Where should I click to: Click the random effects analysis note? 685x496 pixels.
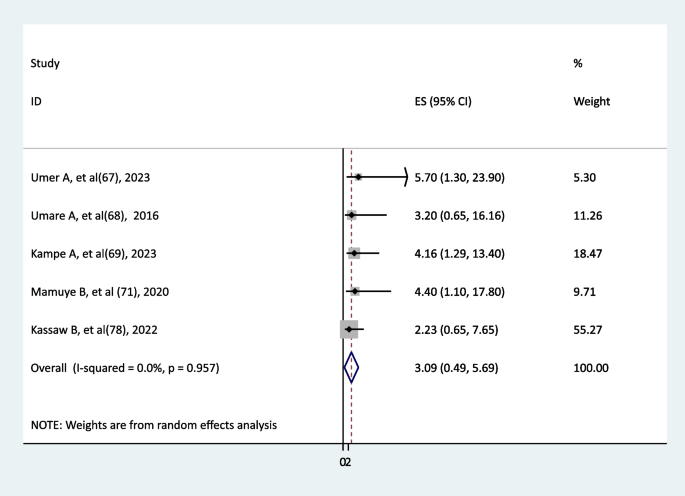[154, 425]
